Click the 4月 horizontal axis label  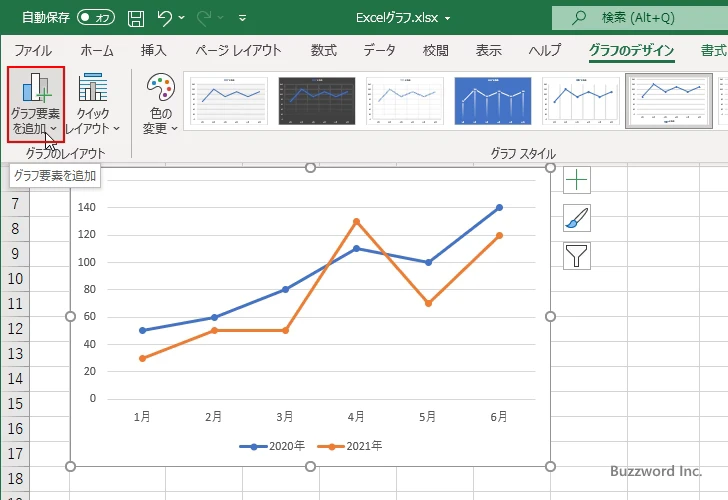pos(356,416)
